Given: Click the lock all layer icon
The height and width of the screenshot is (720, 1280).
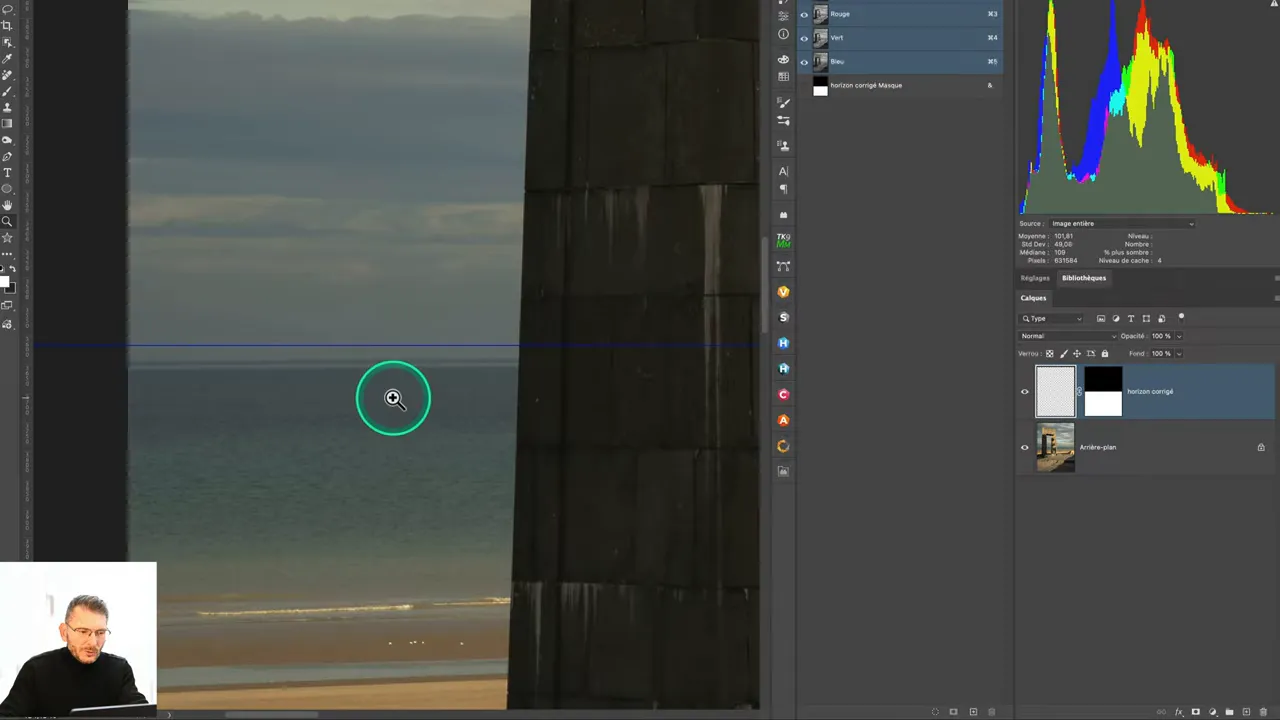Looking at the screenshot, I should coord(1104,353).
